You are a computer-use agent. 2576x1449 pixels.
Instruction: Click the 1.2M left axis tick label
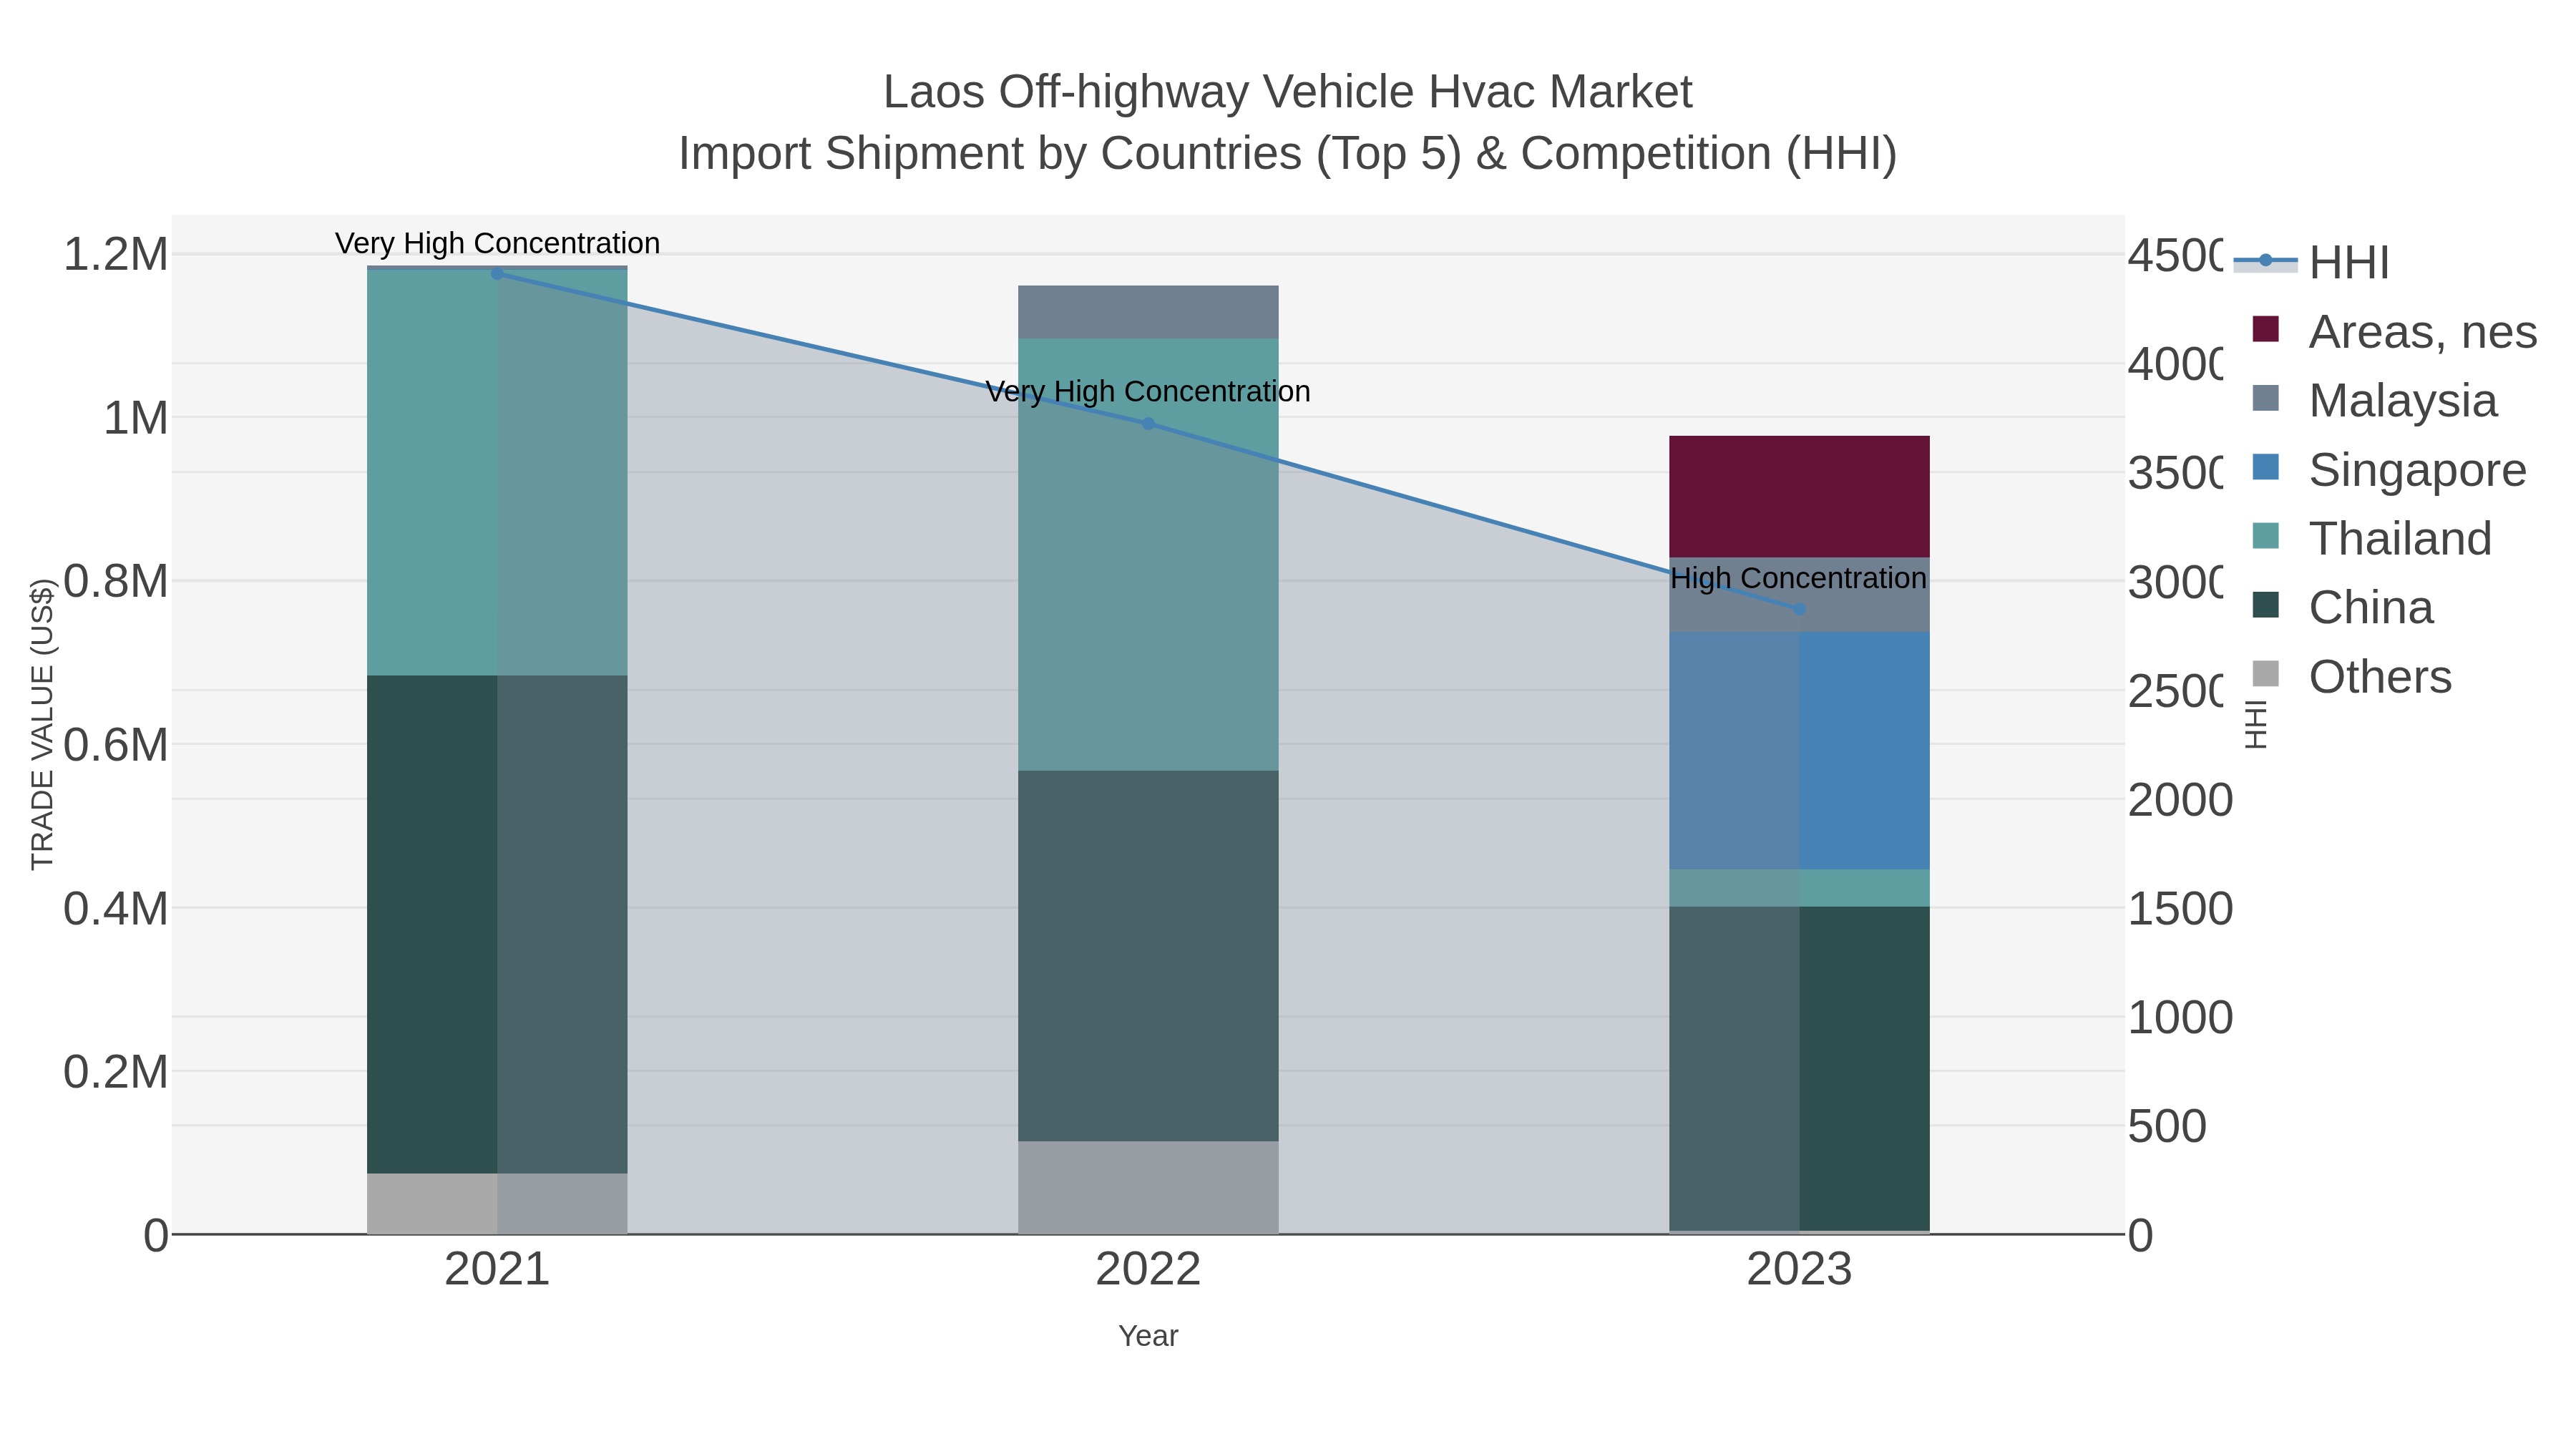click(116, 254)
